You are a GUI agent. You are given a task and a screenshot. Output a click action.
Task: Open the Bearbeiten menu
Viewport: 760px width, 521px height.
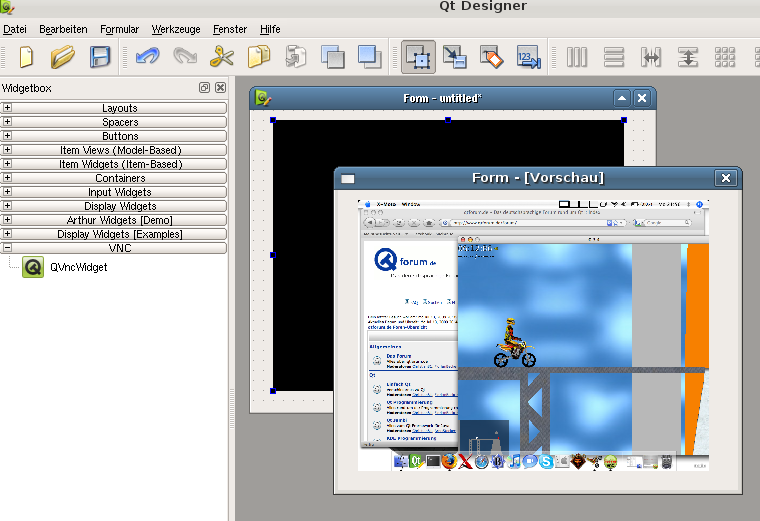pyautogui.click(x=63, y=29)
